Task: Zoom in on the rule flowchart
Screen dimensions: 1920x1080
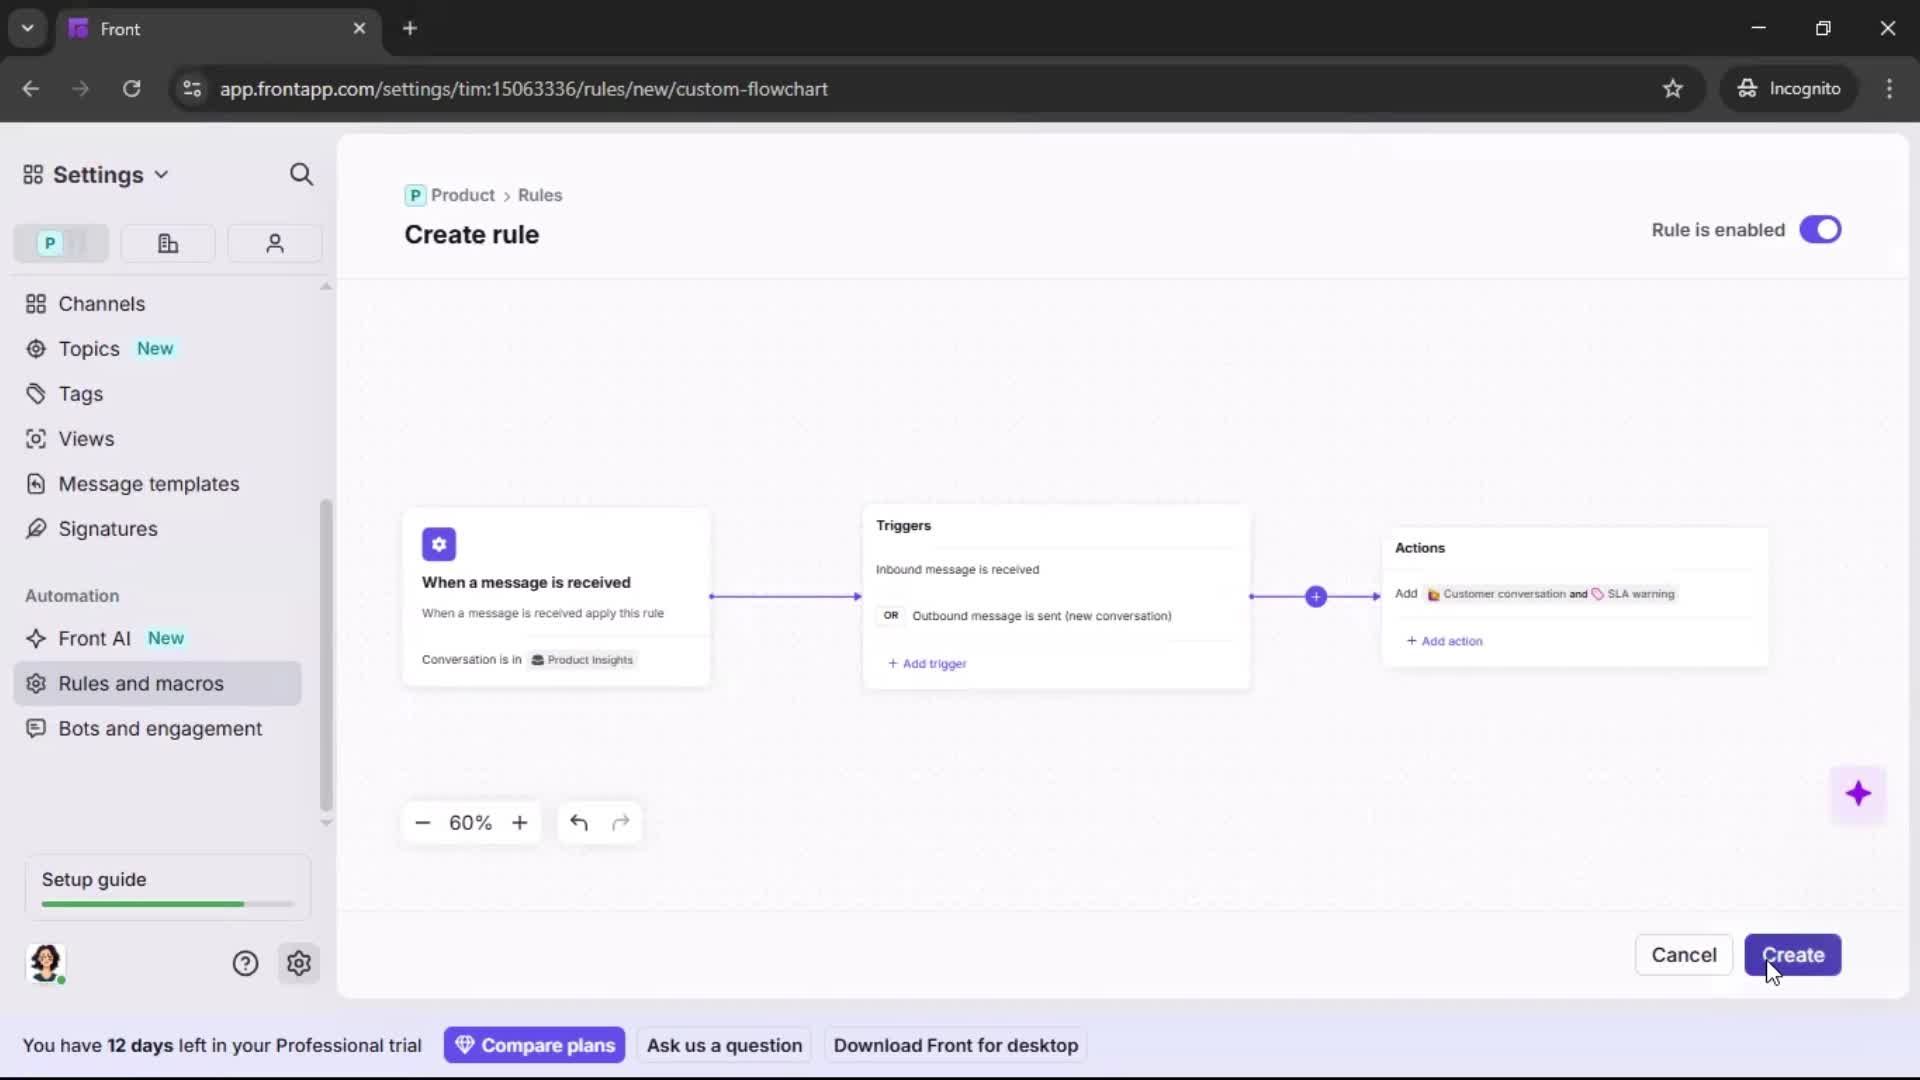Action: click(x=520, y=822)
